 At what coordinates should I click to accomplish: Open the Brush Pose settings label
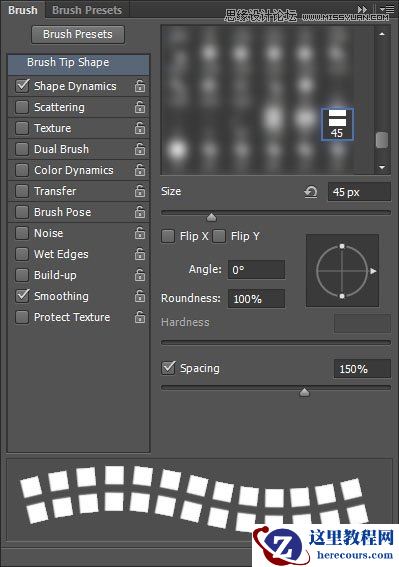click(63, 212)
